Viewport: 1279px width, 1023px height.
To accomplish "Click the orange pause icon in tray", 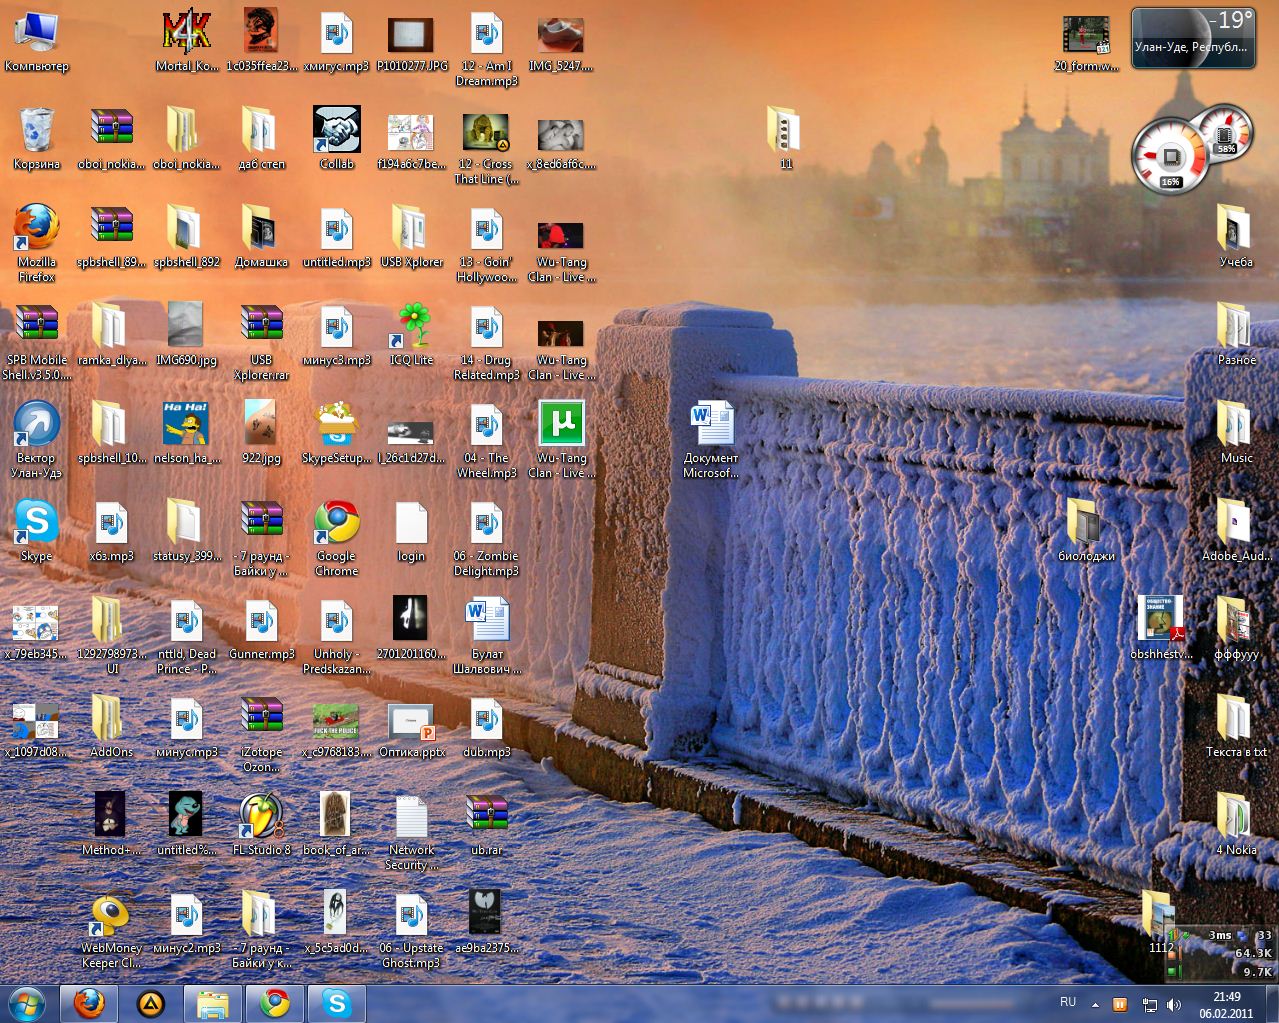I will (x=1120, y=1004).
